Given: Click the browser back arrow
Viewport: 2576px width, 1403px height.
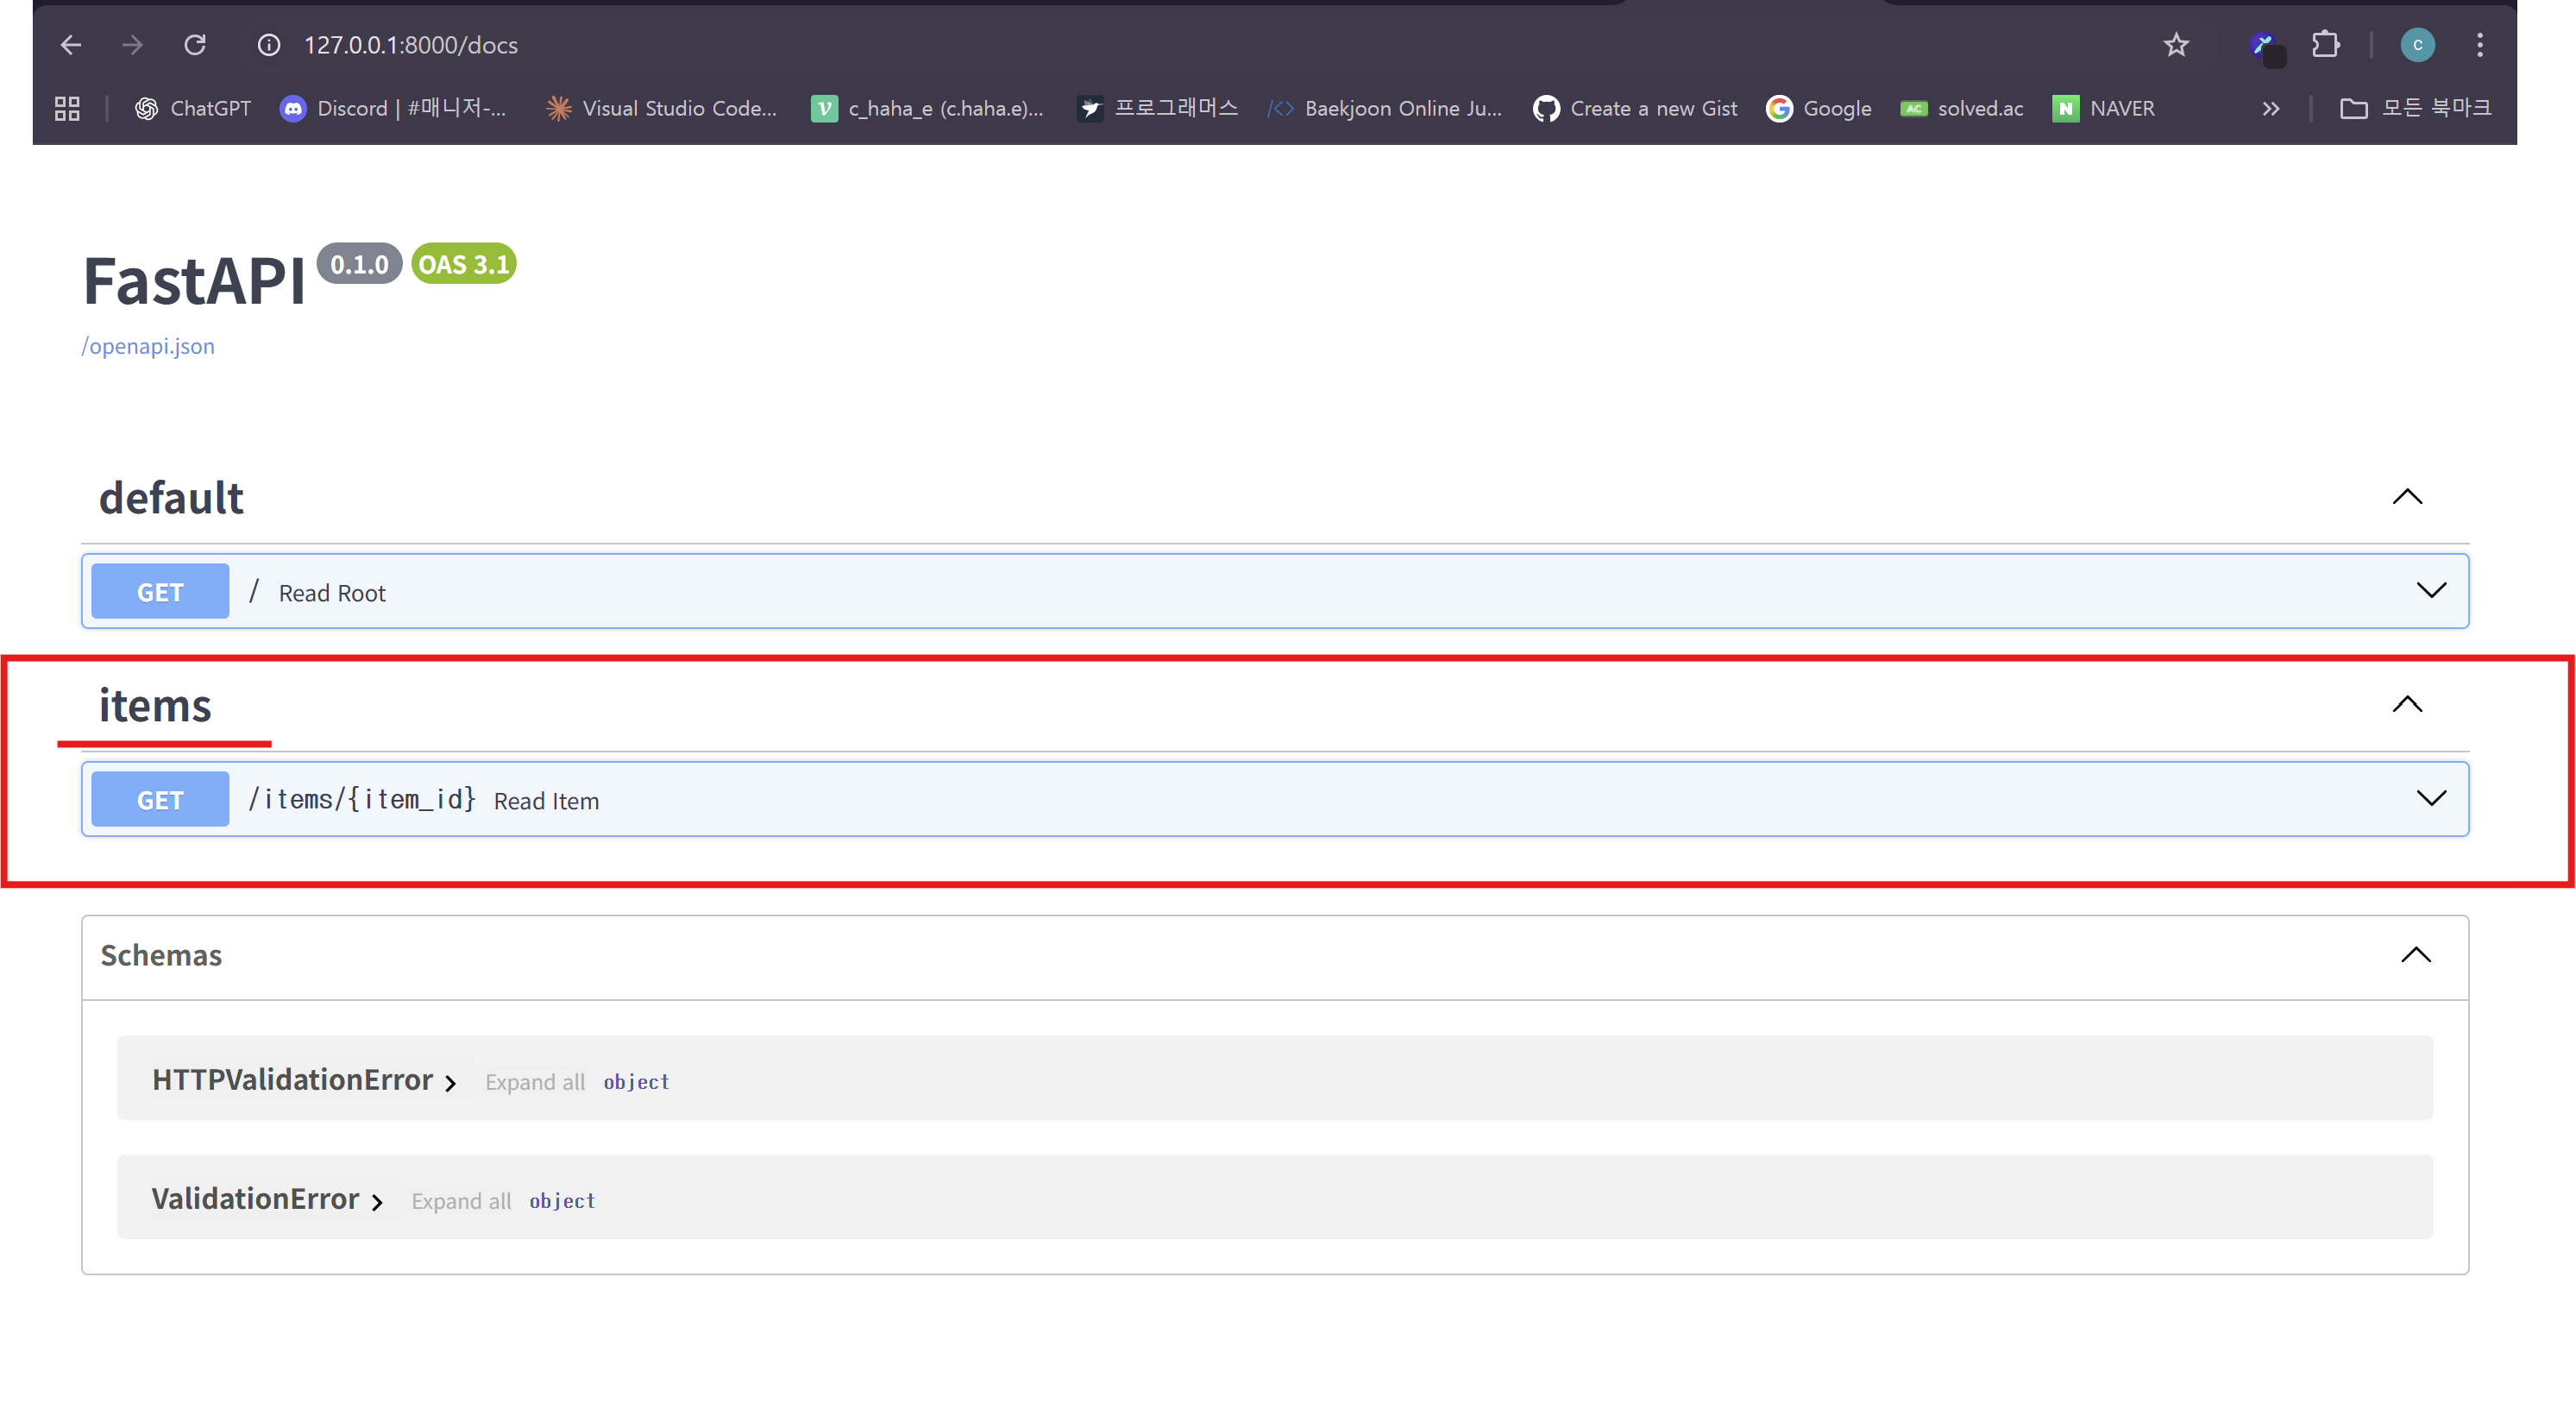Looking at the screenshot, I should coord(70,45).
